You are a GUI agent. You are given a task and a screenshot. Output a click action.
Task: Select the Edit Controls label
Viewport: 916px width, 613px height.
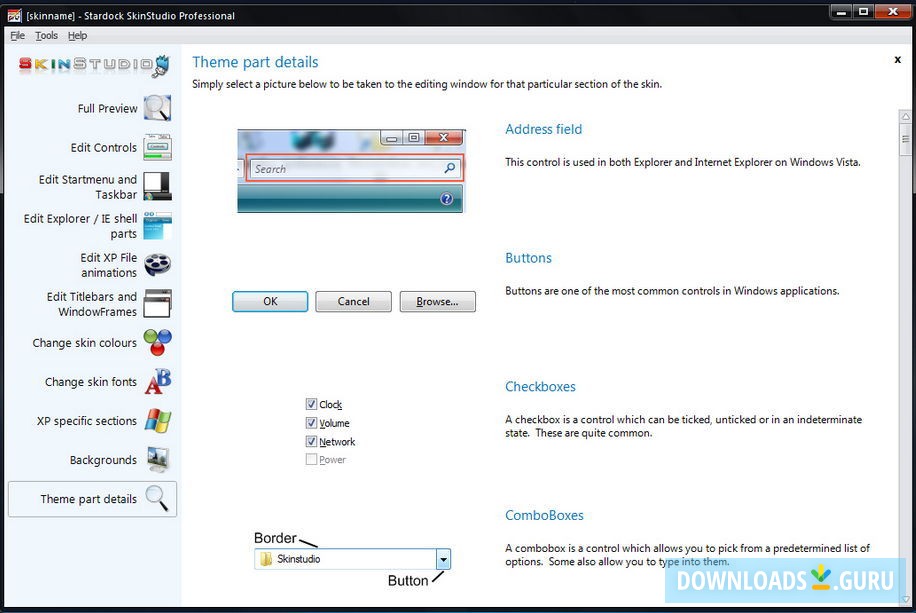[x=103, y=147]
